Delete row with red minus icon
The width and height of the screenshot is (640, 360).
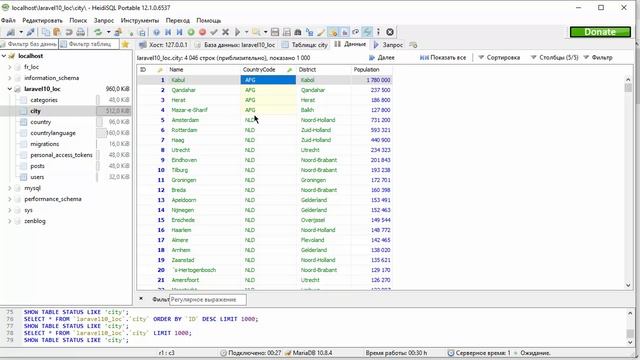pyautogui.click(x=202, y=32)
